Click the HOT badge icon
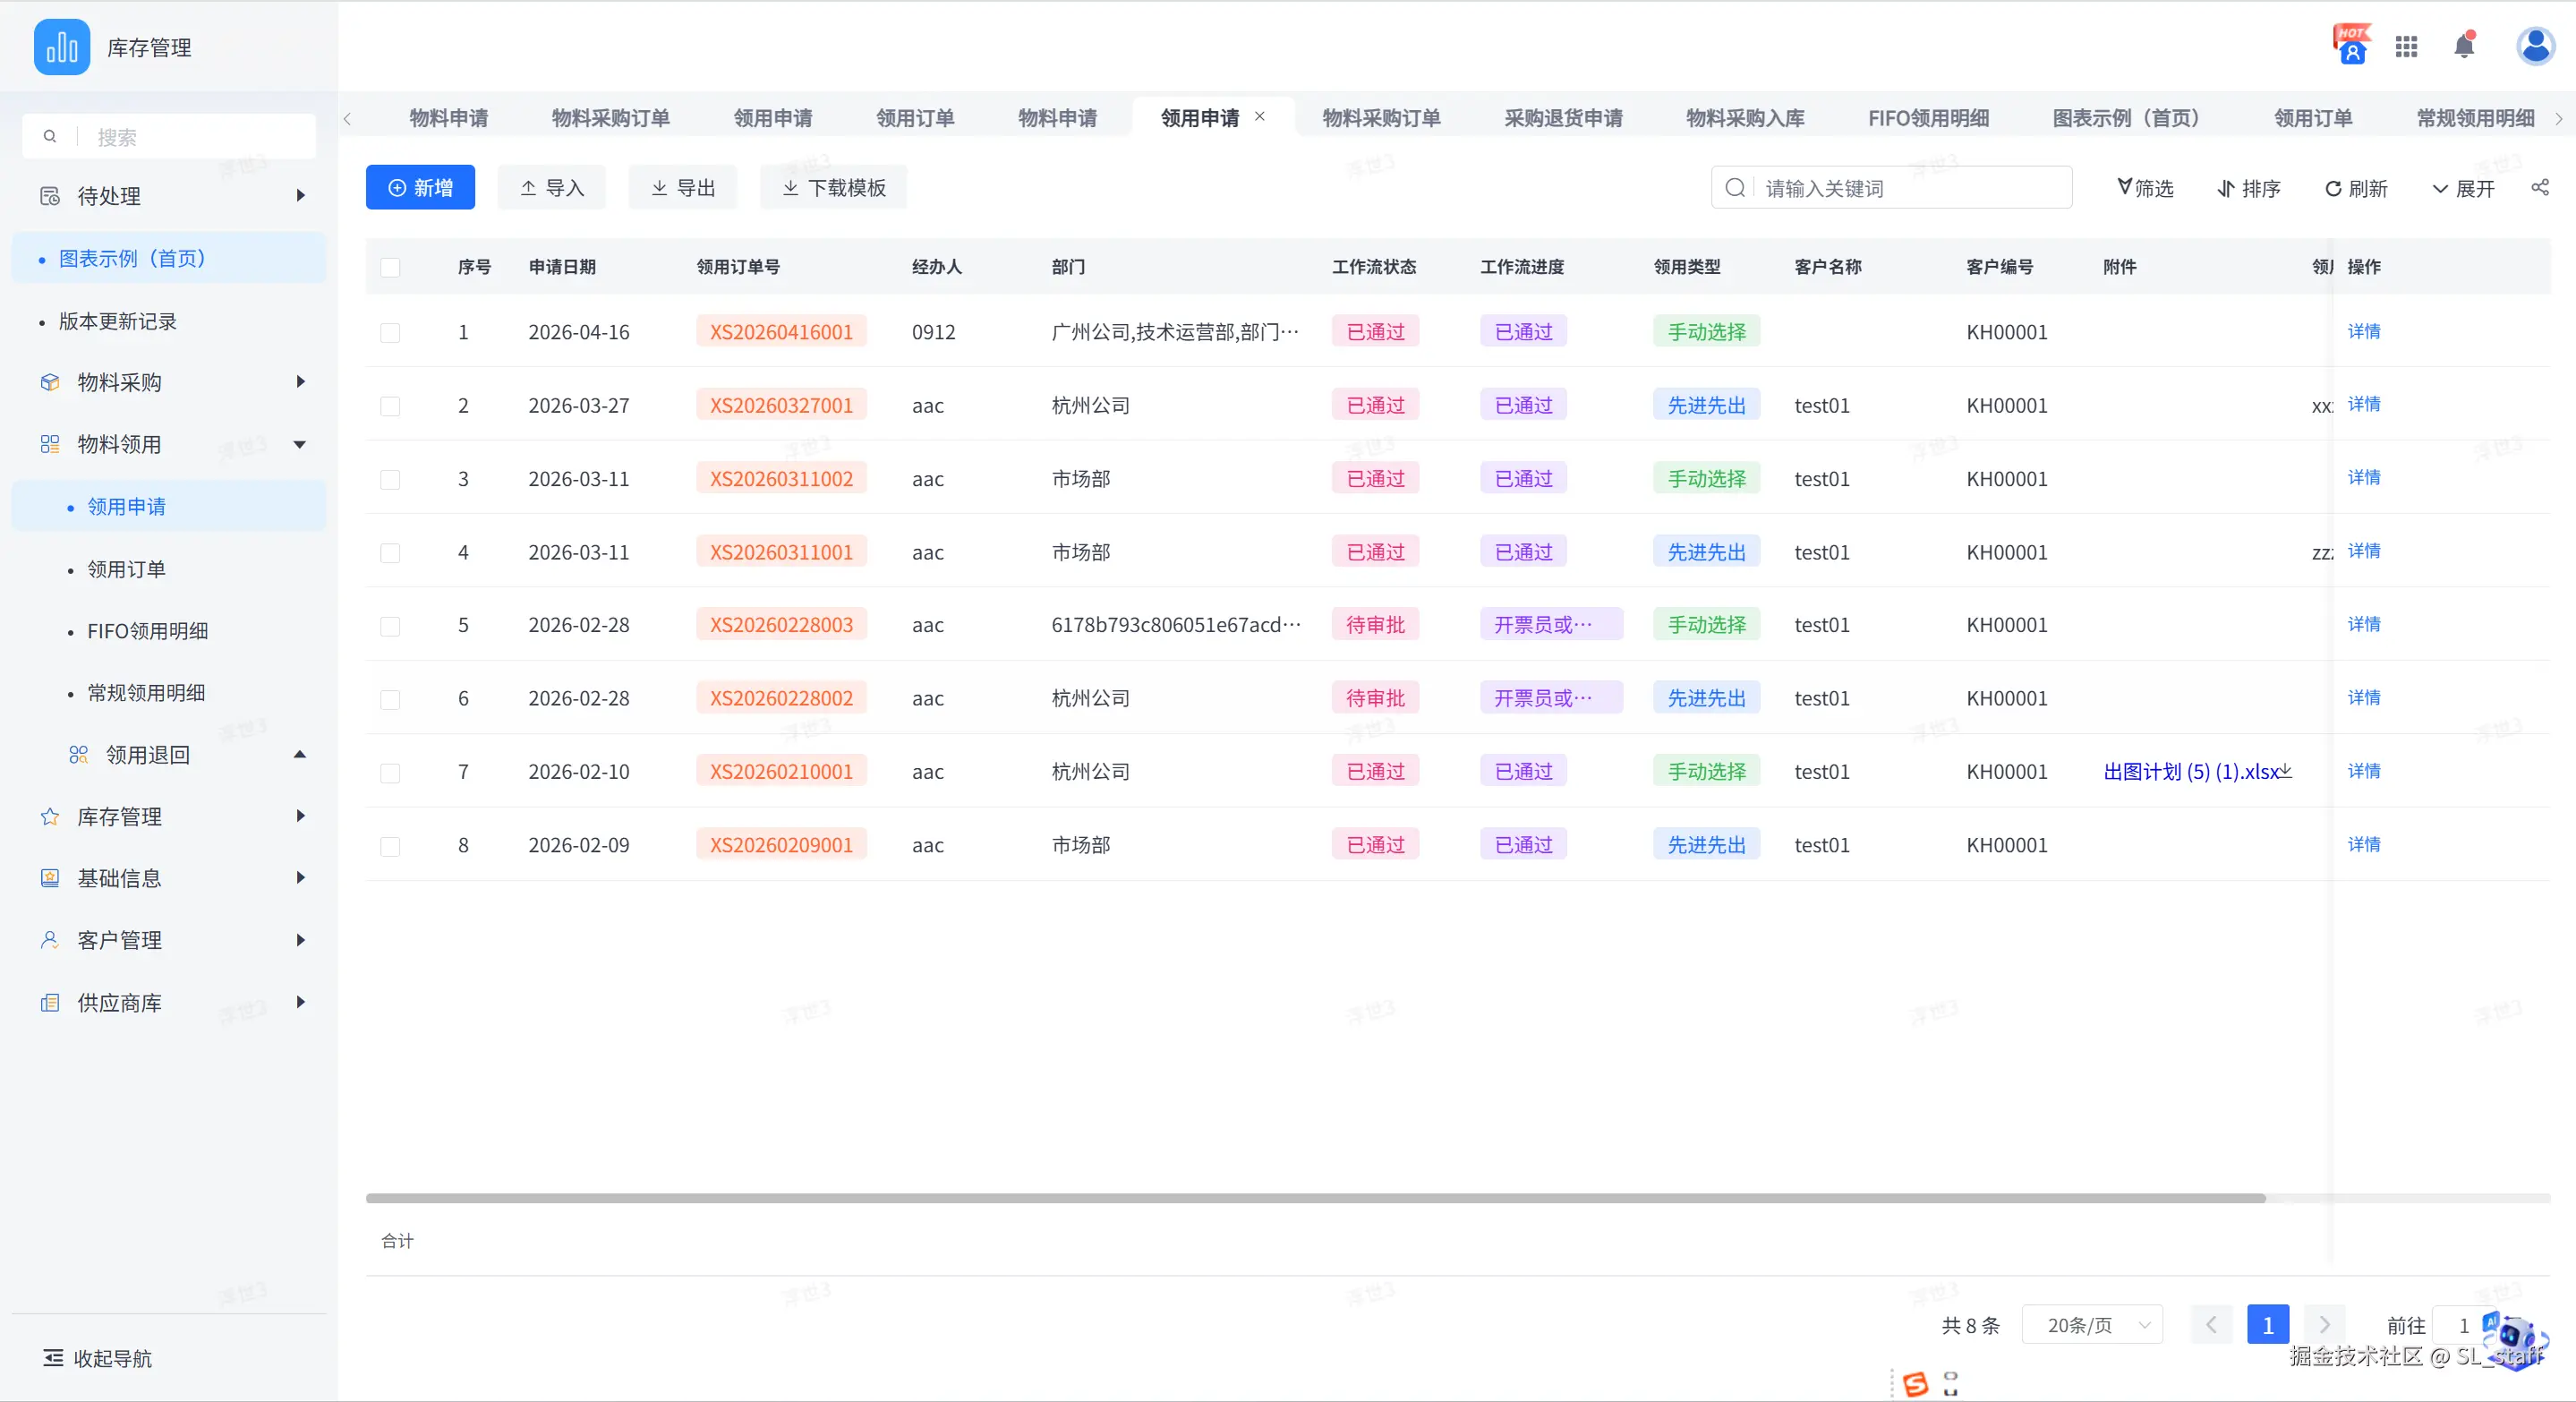This screenshot has width=2576, height=1402. coord(2352,44)
